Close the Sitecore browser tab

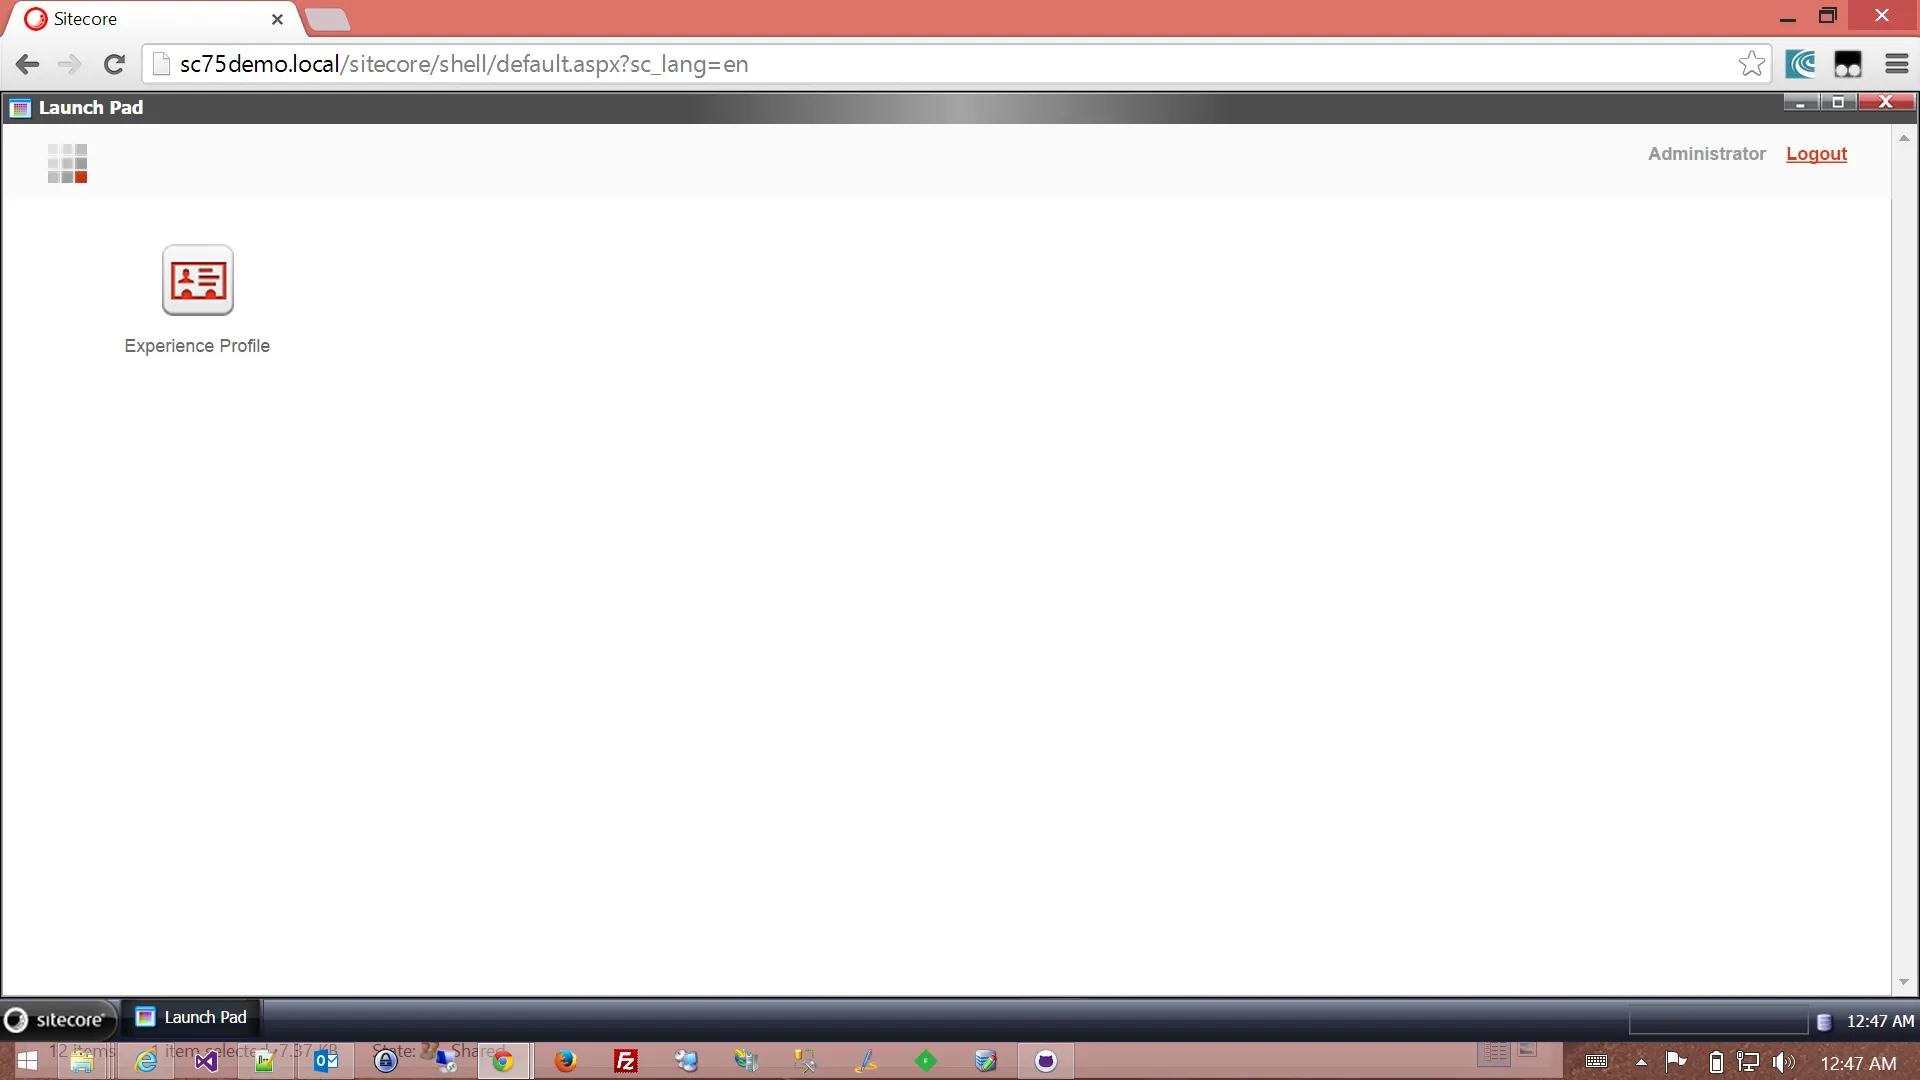click(x=277, y=19)
